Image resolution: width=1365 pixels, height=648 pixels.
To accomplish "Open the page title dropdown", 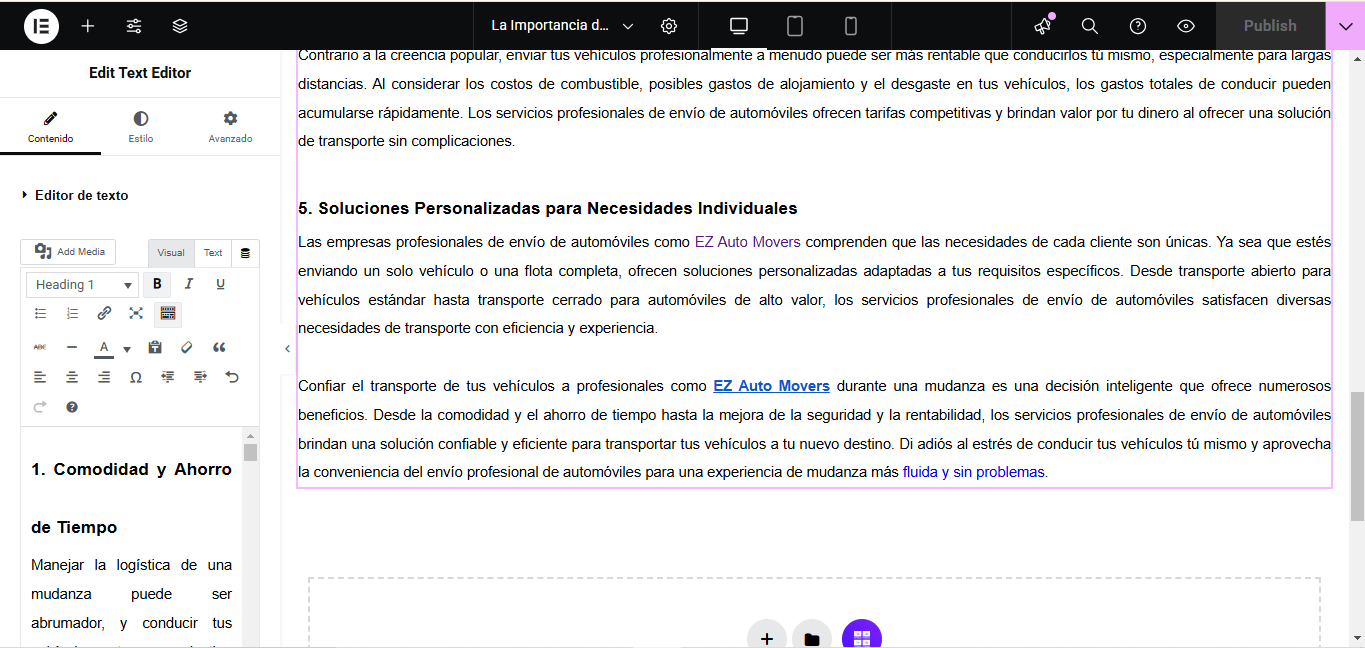I will (562, 26).
